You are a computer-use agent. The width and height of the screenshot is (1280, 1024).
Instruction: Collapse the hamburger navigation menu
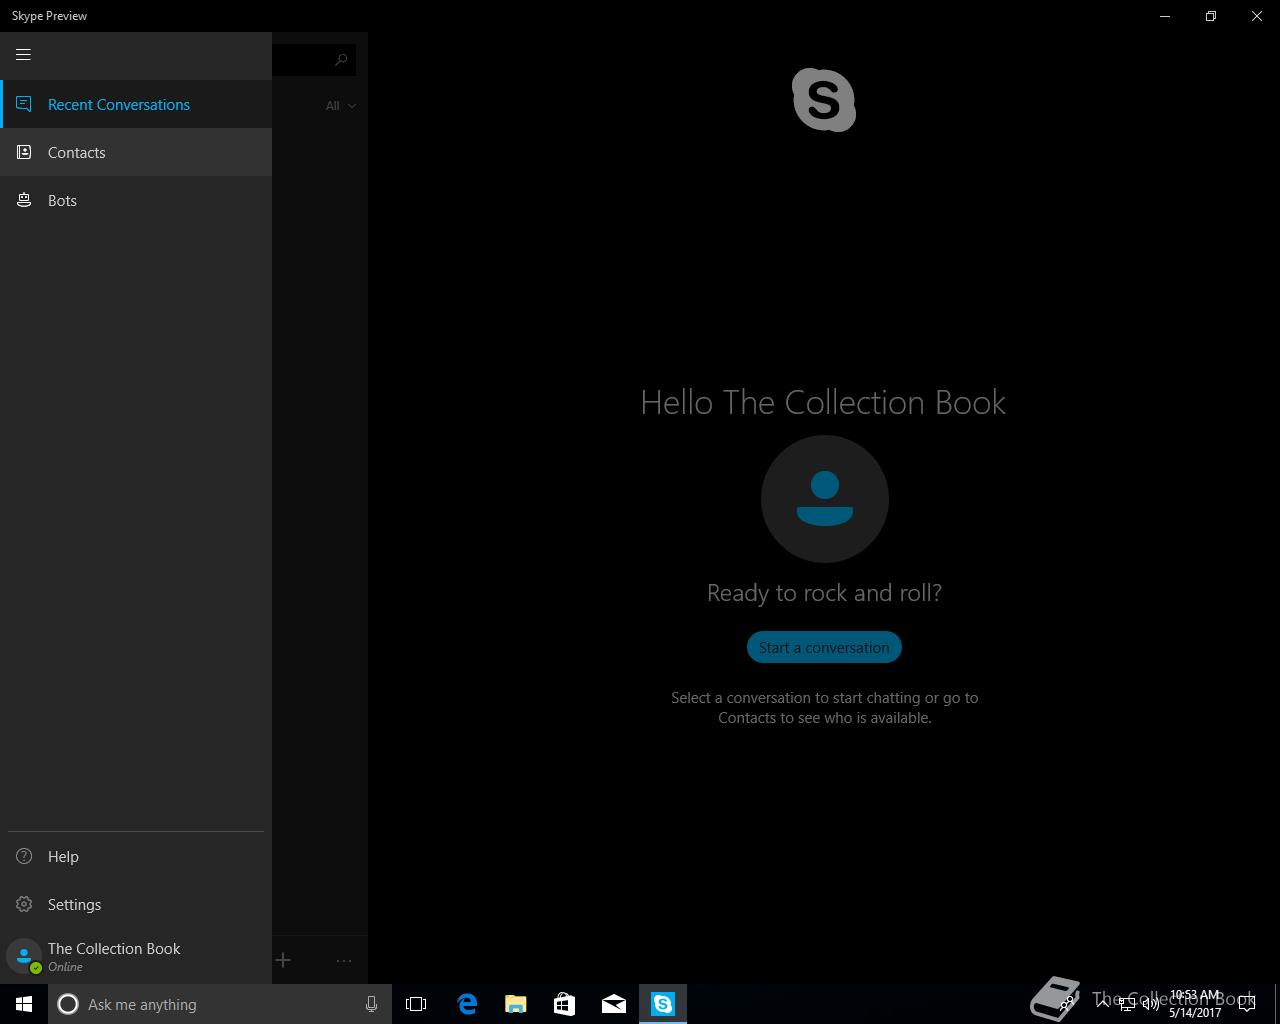pyautogui.click(x=23, y=55)
